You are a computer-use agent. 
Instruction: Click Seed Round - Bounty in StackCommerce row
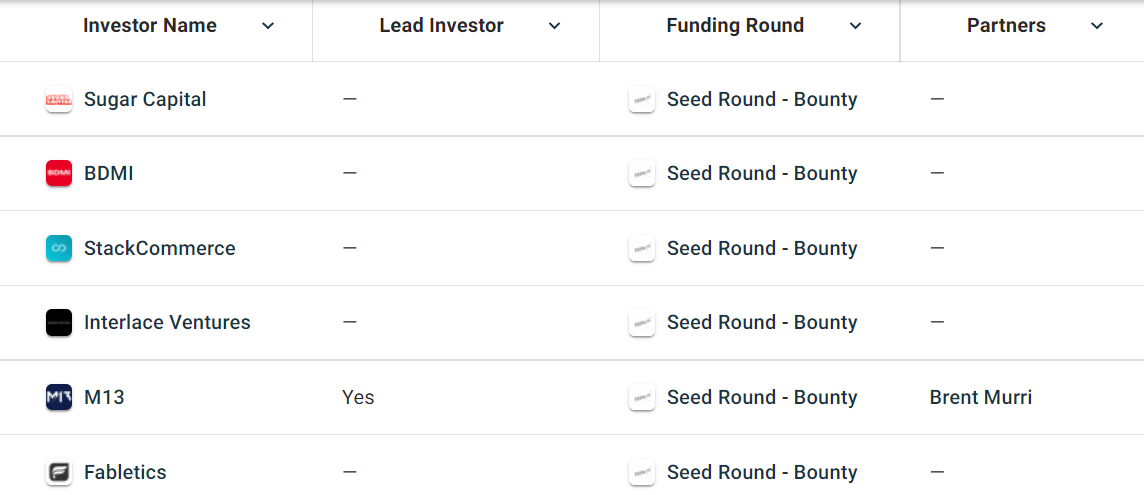pos(762,249)
